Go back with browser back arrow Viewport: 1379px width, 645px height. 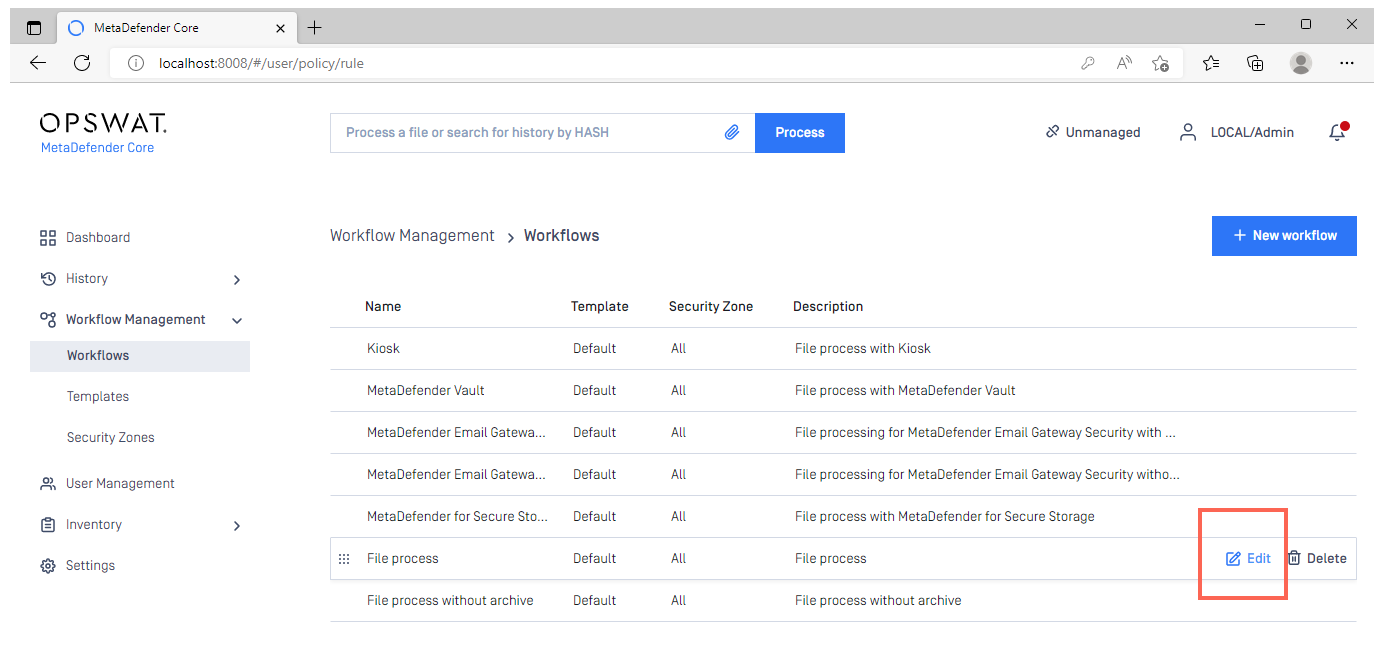point(38,63)
